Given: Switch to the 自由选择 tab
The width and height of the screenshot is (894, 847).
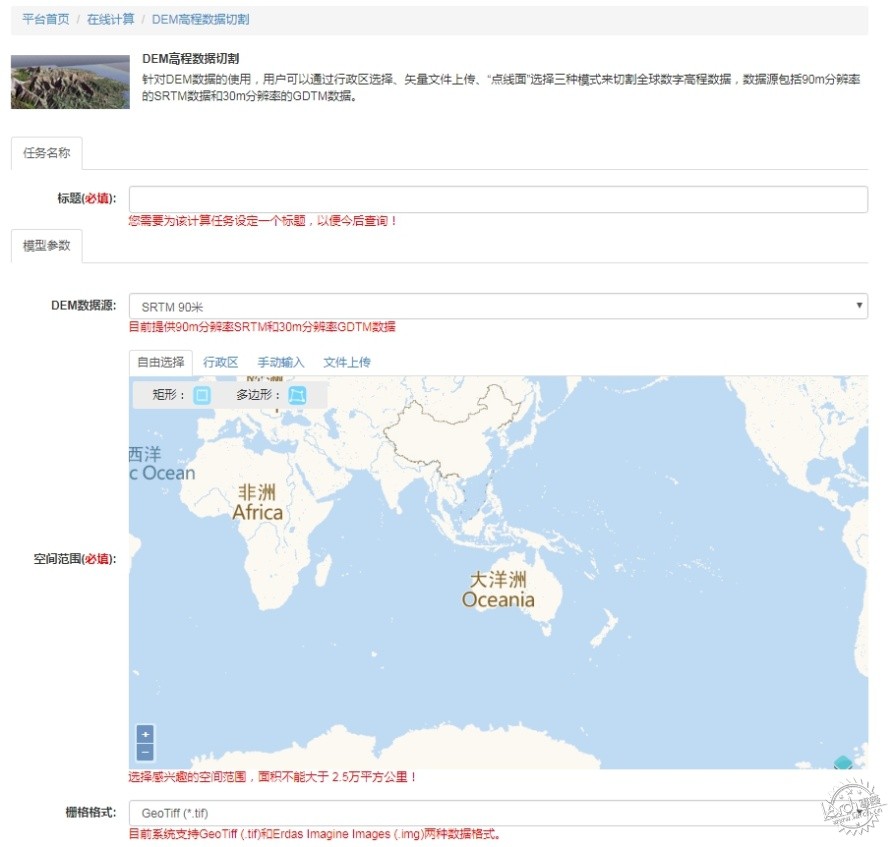Looking at the screenshot, I should point(161,363).
